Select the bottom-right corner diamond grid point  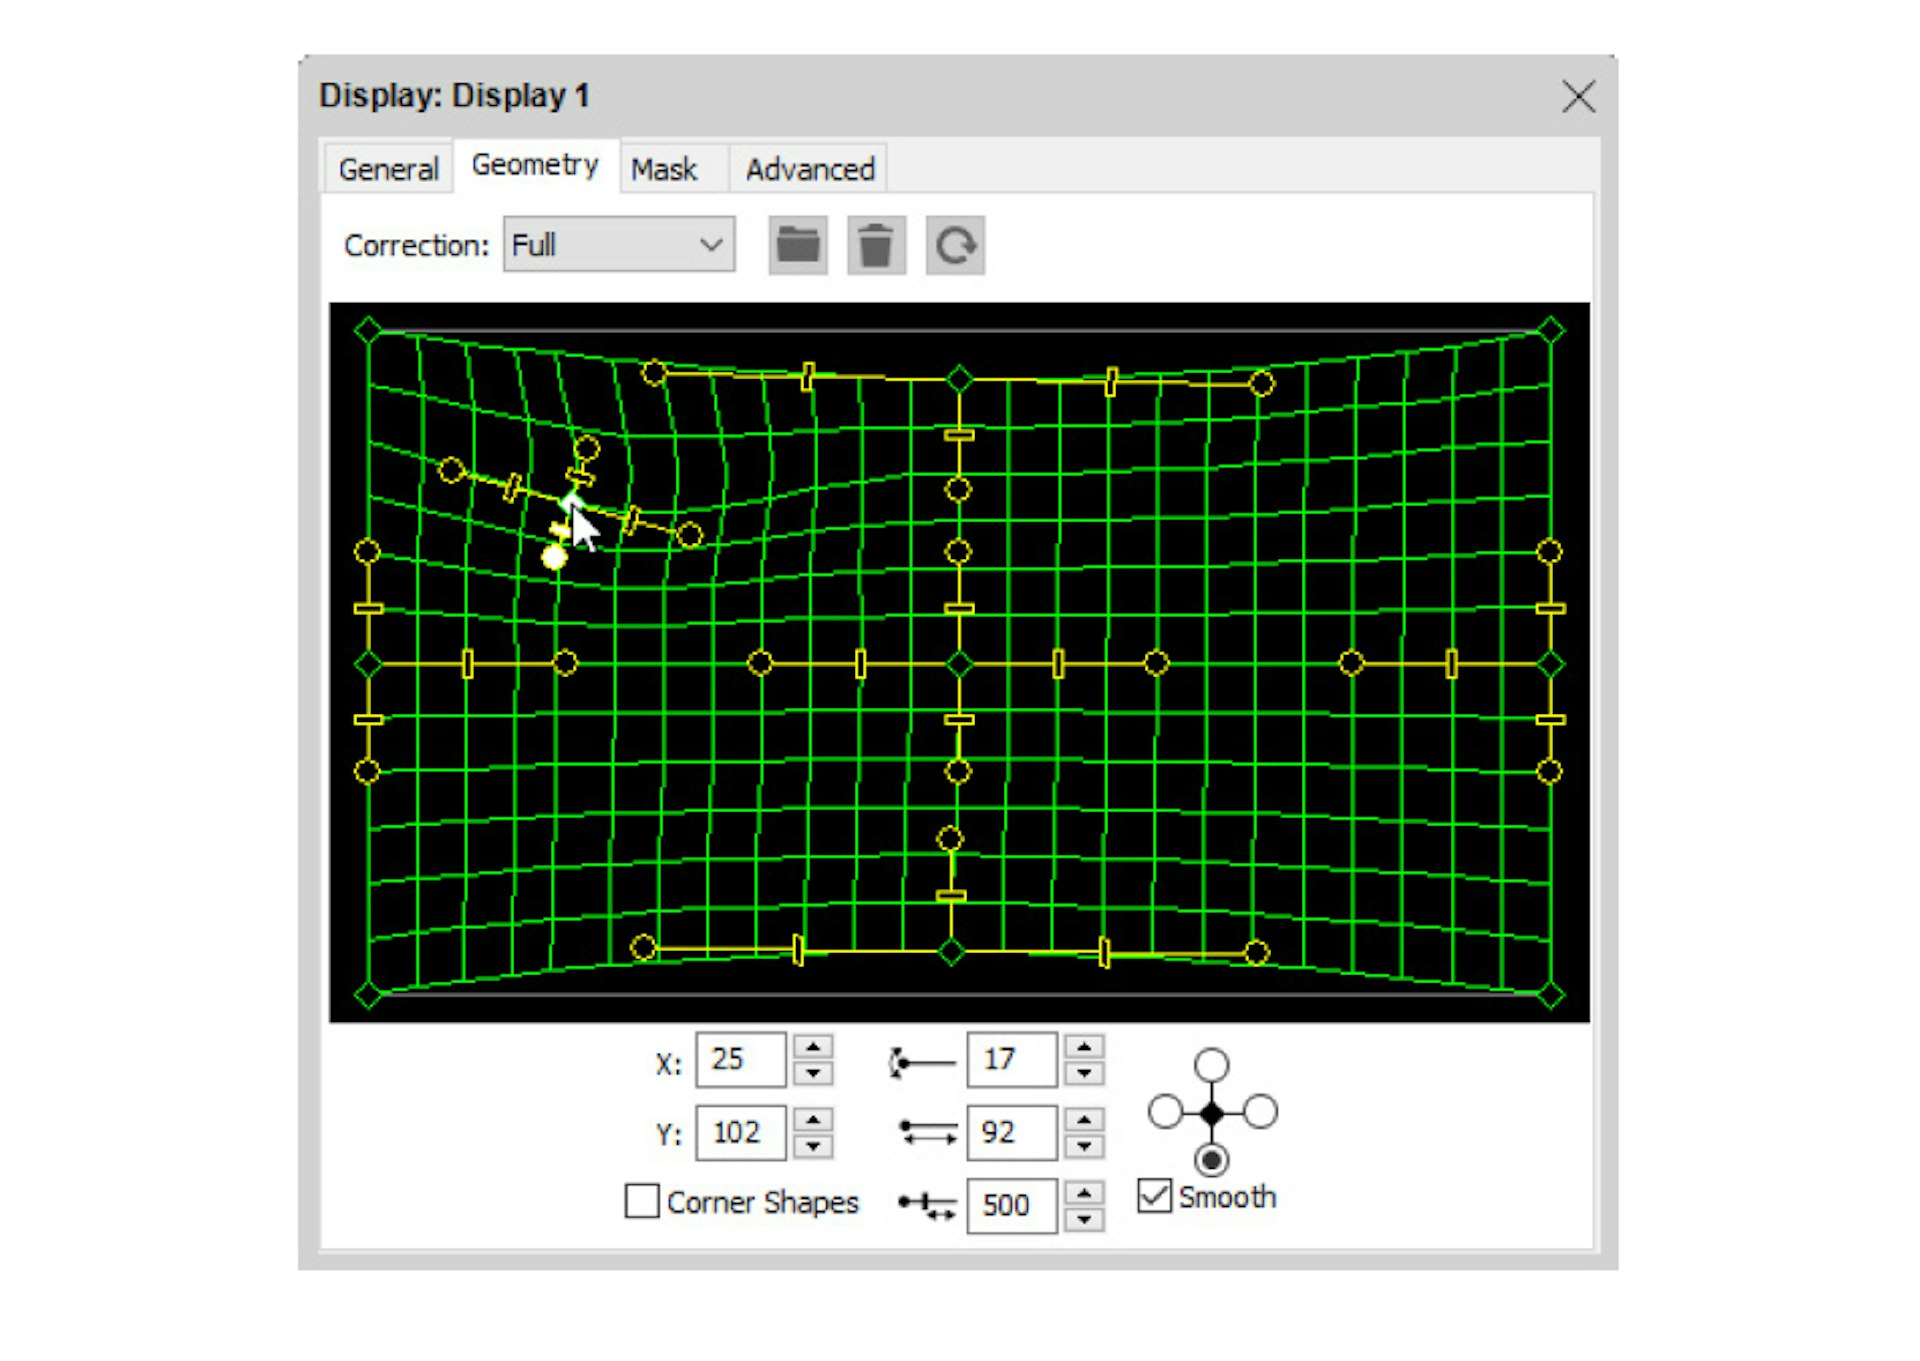tap(1550, 995)
